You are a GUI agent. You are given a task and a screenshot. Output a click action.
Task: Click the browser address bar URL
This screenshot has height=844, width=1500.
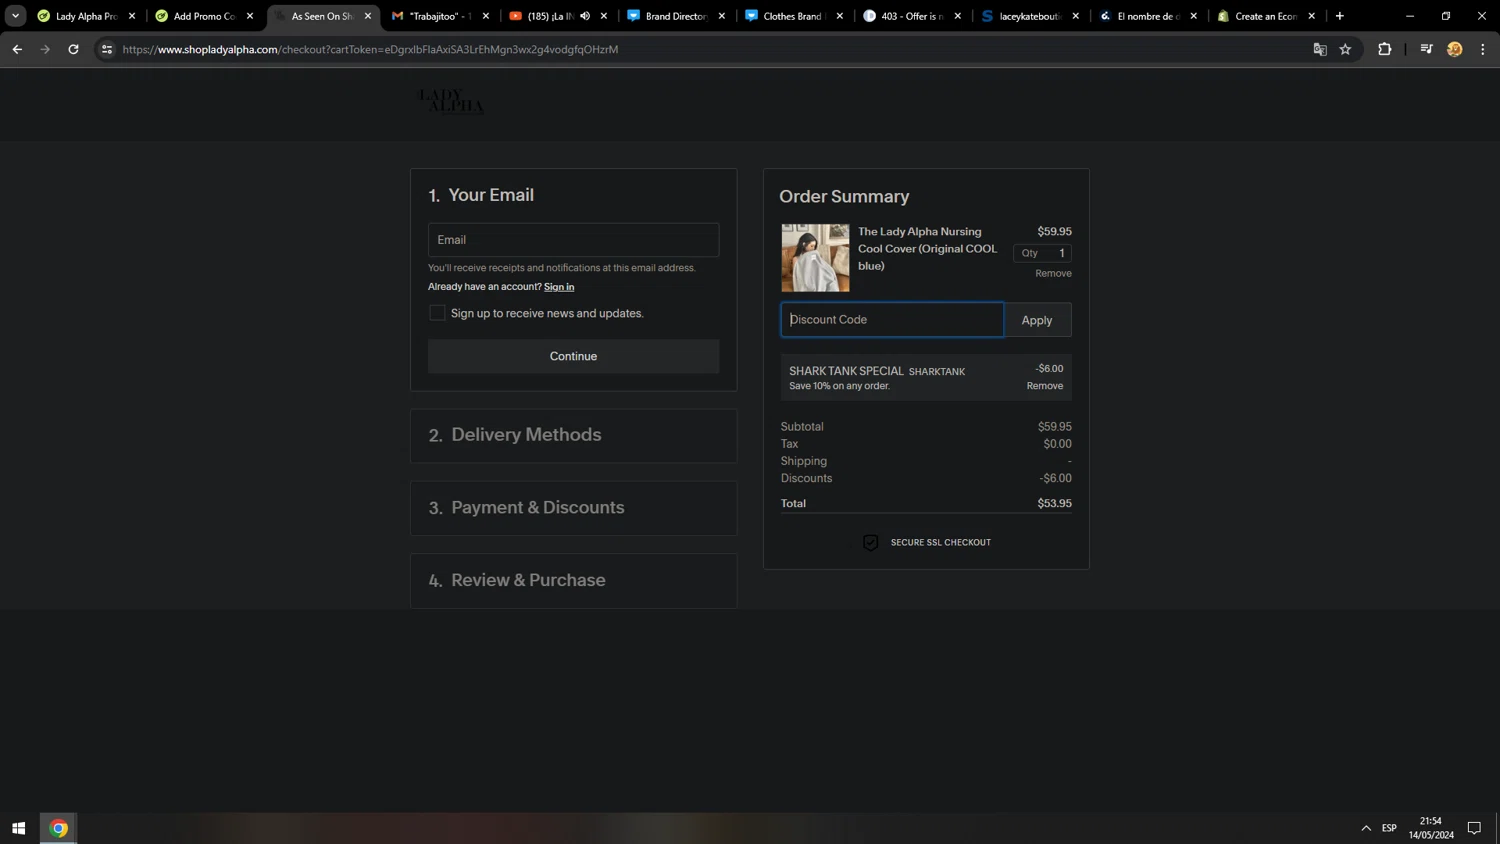click(x=370, y=49)
